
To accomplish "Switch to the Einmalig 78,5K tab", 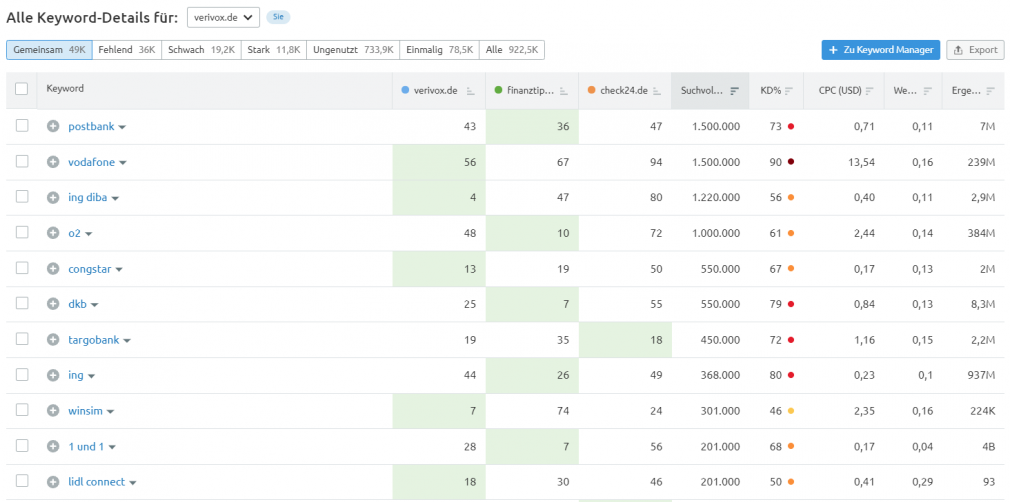I will pos(439,50).
